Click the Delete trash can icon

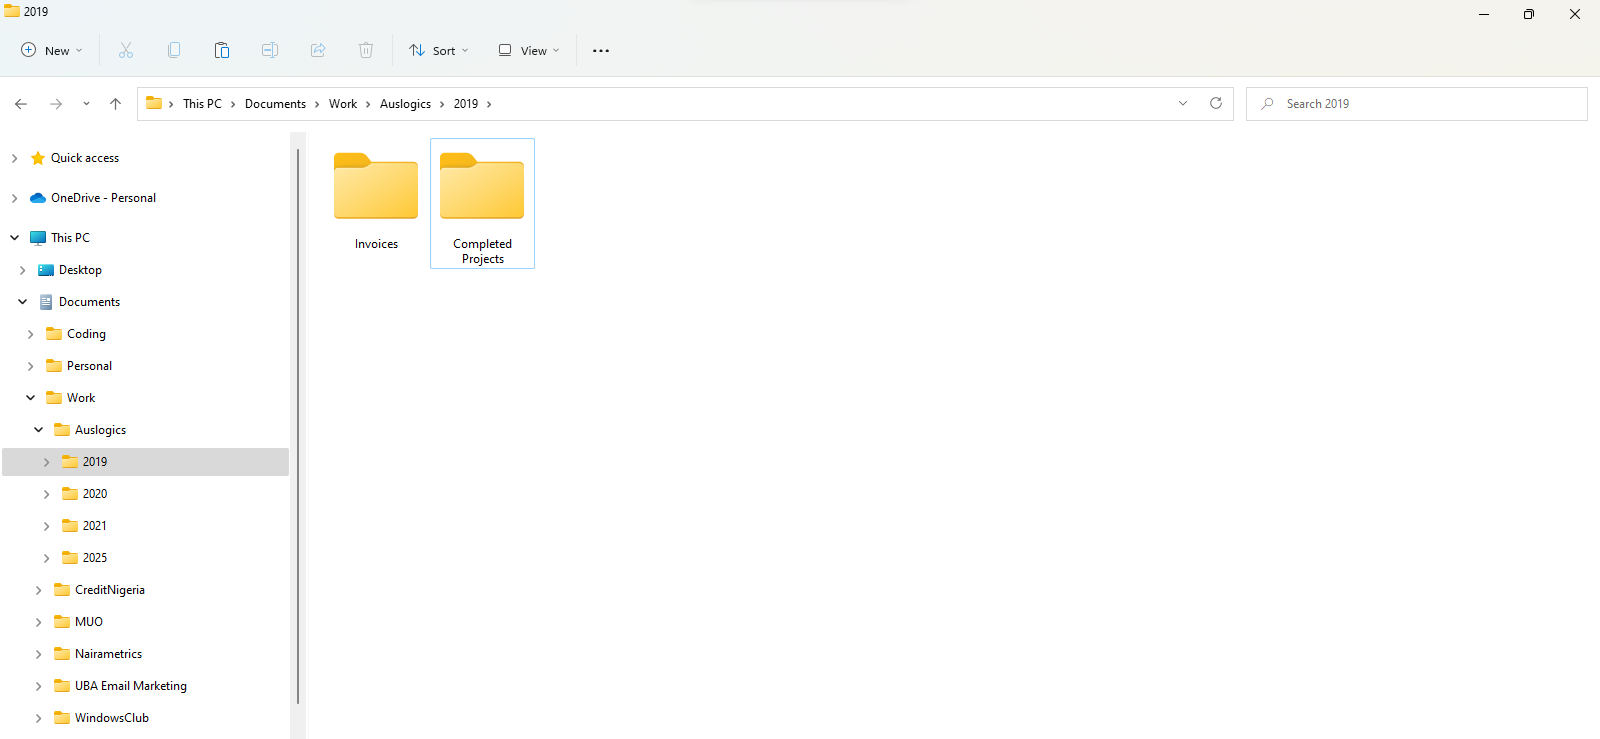[366, 50]
